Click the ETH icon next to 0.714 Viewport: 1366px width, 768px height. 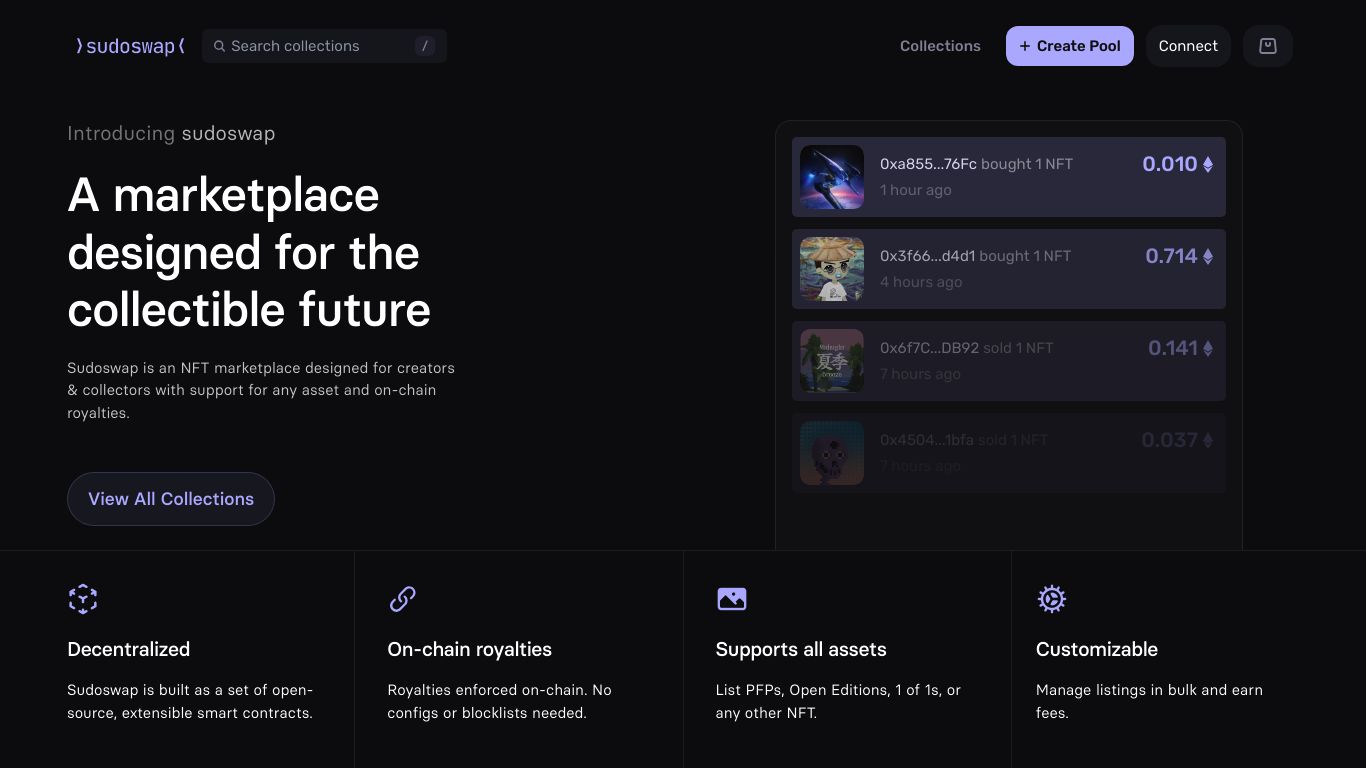(1207, 257)
